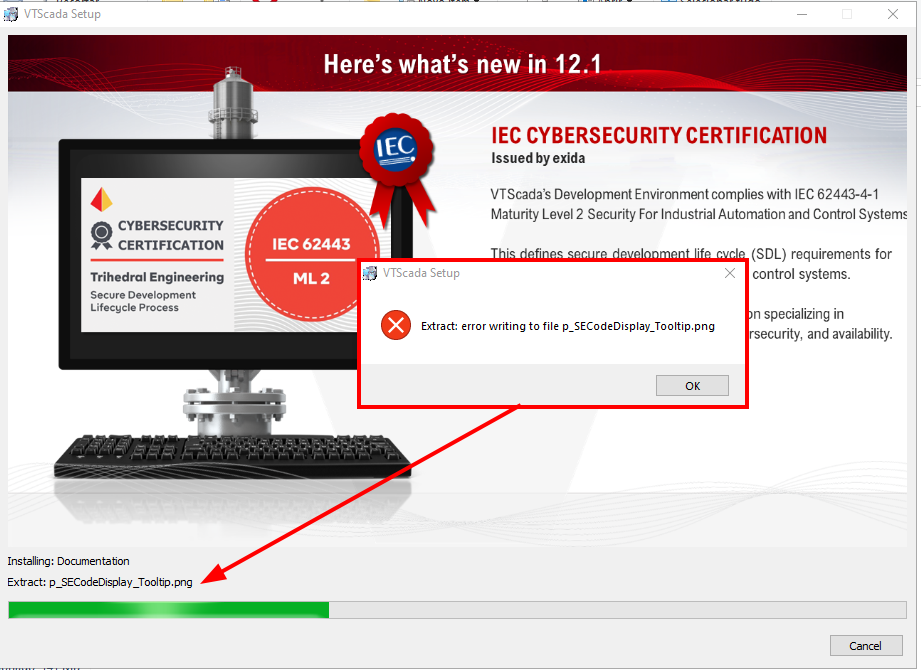Confirm the error with the OK button
921x670 pixels.
coord(692,386)
